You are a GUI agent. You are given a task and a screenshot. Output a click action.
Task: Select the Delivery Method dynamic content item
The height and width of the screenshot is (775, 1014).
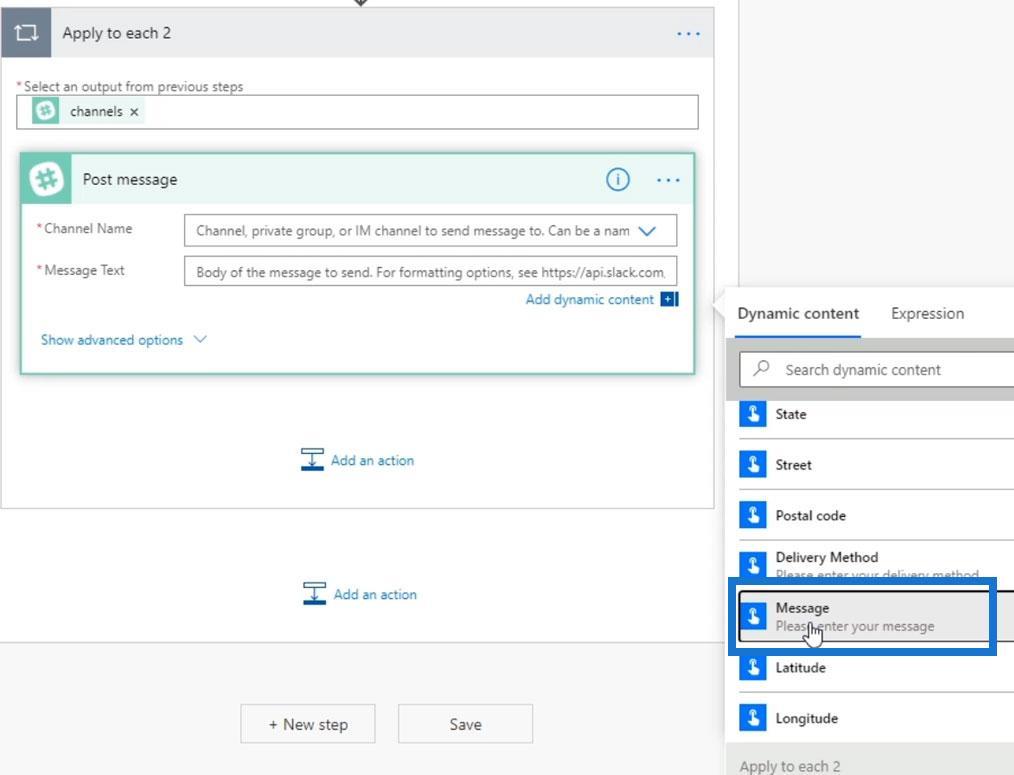click(876, 565)
